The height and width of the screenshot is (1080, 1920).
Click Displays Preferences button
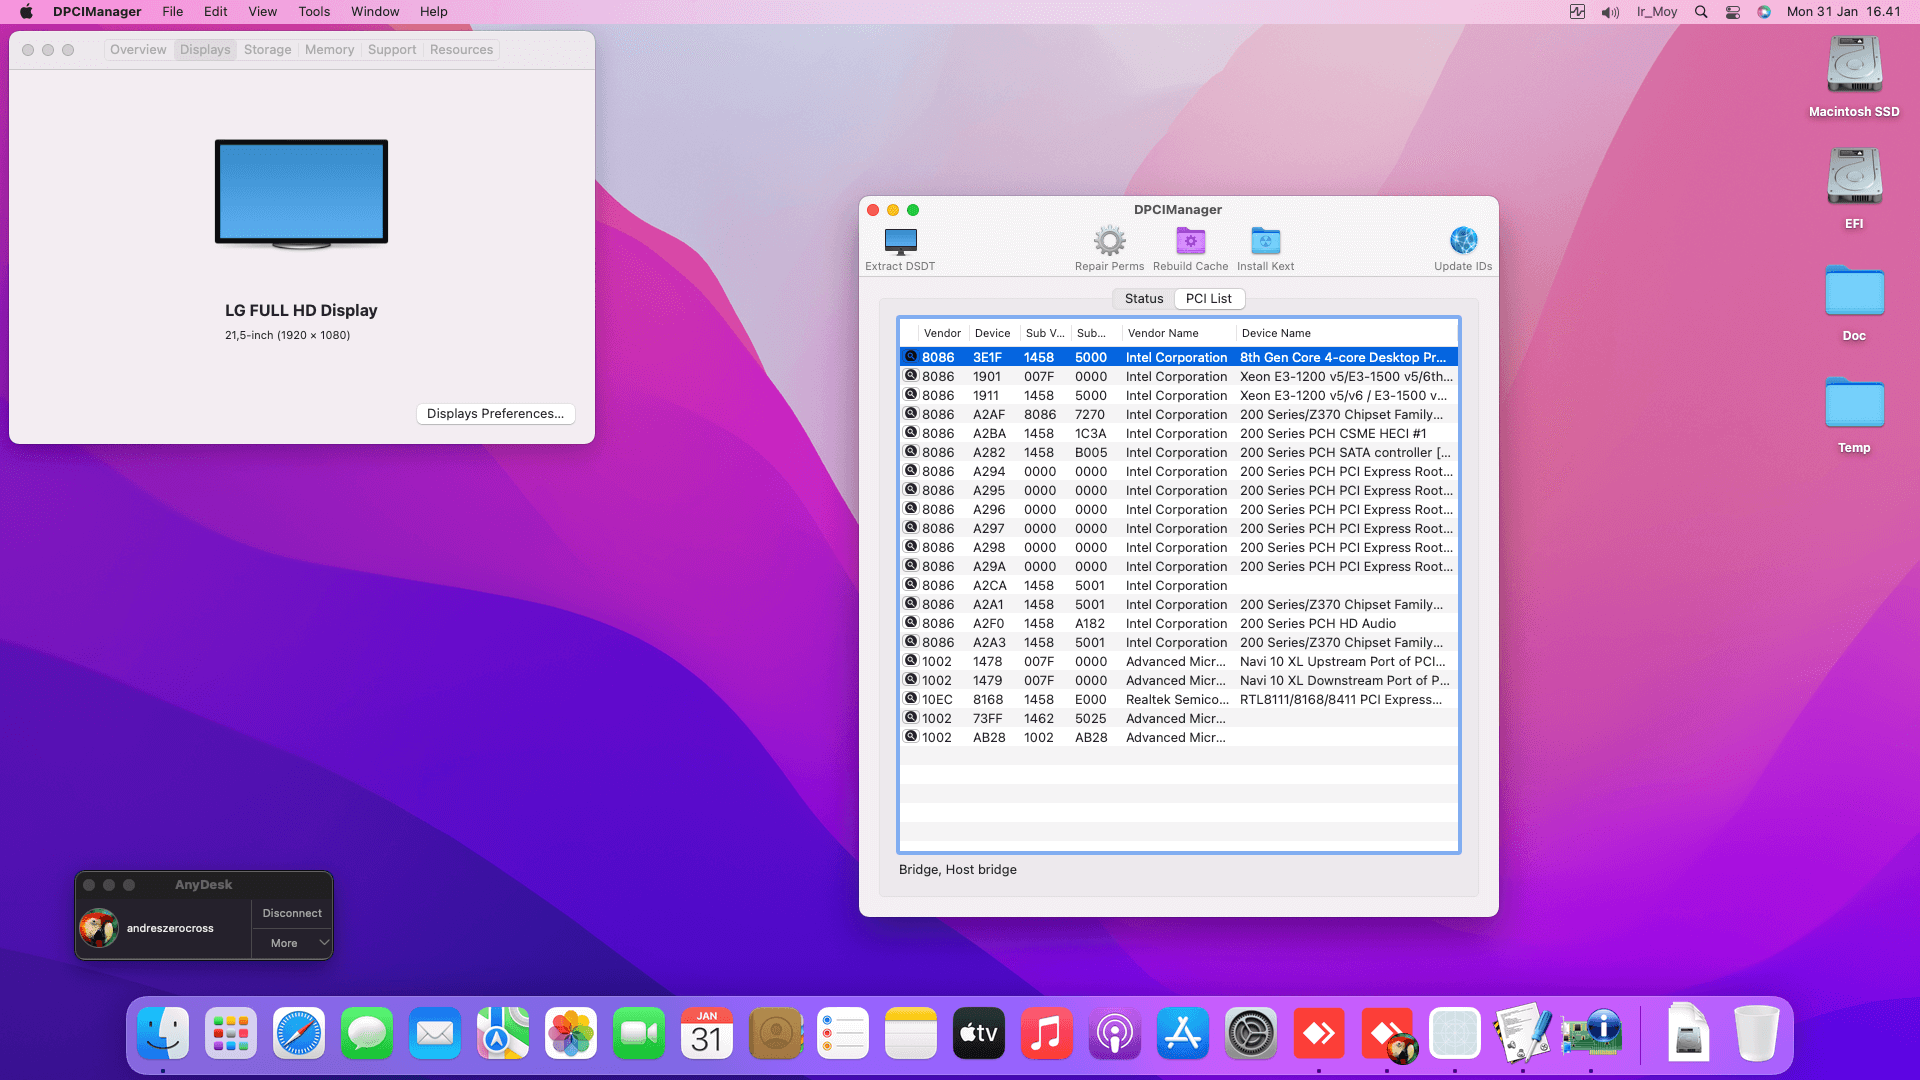(x=495, y=414)
